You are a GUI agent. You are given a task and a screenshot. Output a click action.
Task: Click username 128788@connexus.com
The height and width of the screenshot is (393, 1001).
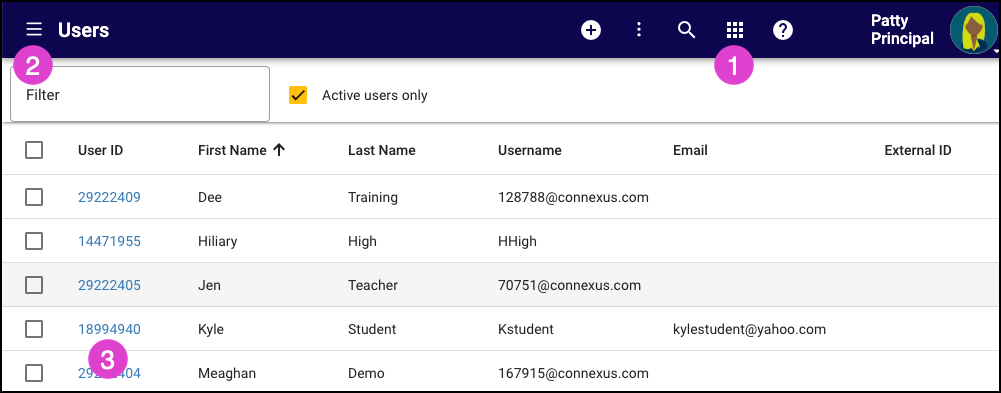573,197
